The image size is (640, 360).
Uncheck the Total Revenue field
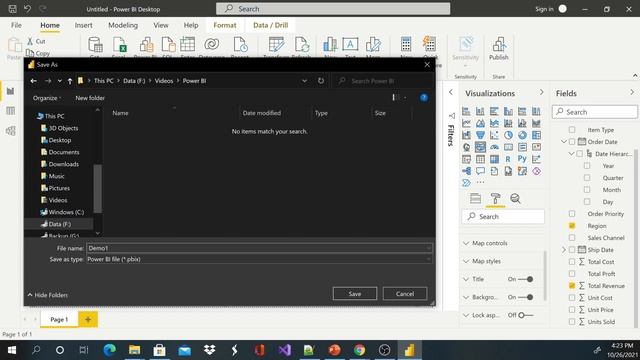point(572,286)
